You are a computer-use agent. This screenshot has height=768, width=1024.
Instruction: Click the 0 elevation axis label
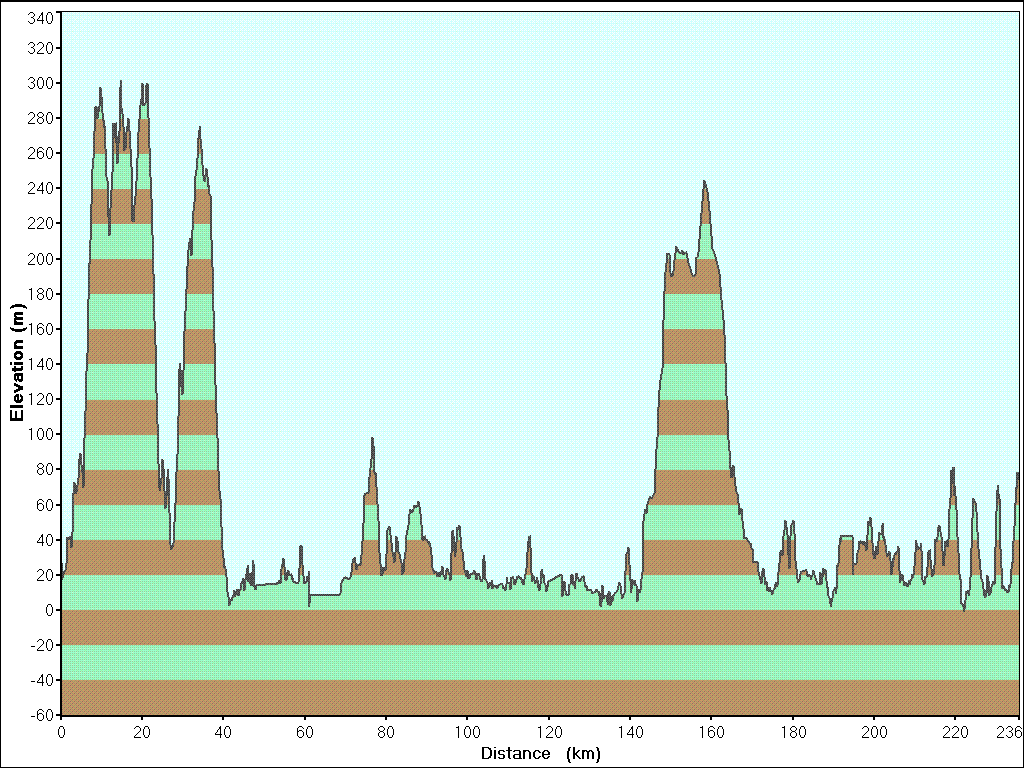49,611
